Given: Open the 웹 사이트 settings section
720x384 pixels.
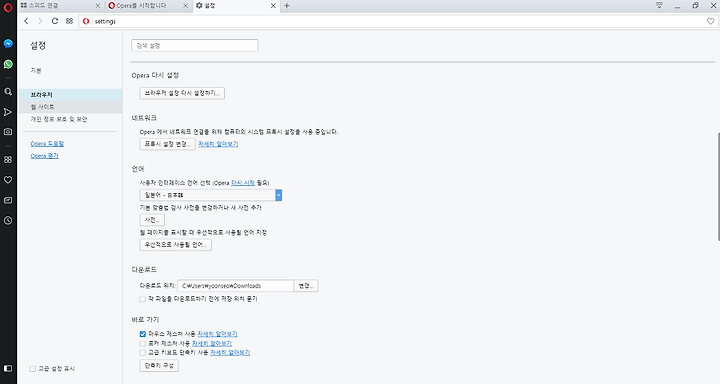Looking at the screenshot, I should point(70,107).
